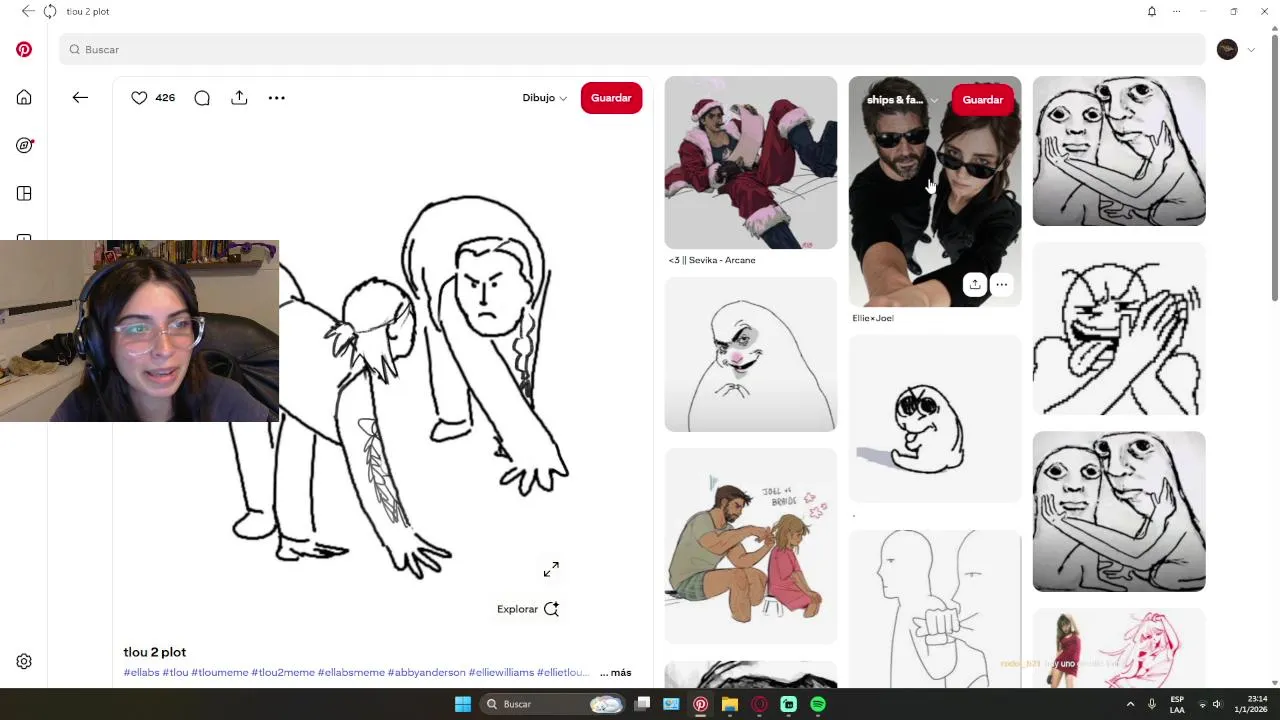The height and width of the screenshot is (720, 1280).
Task: Open Spotify from the taskbar
Action: click(818, 704)
